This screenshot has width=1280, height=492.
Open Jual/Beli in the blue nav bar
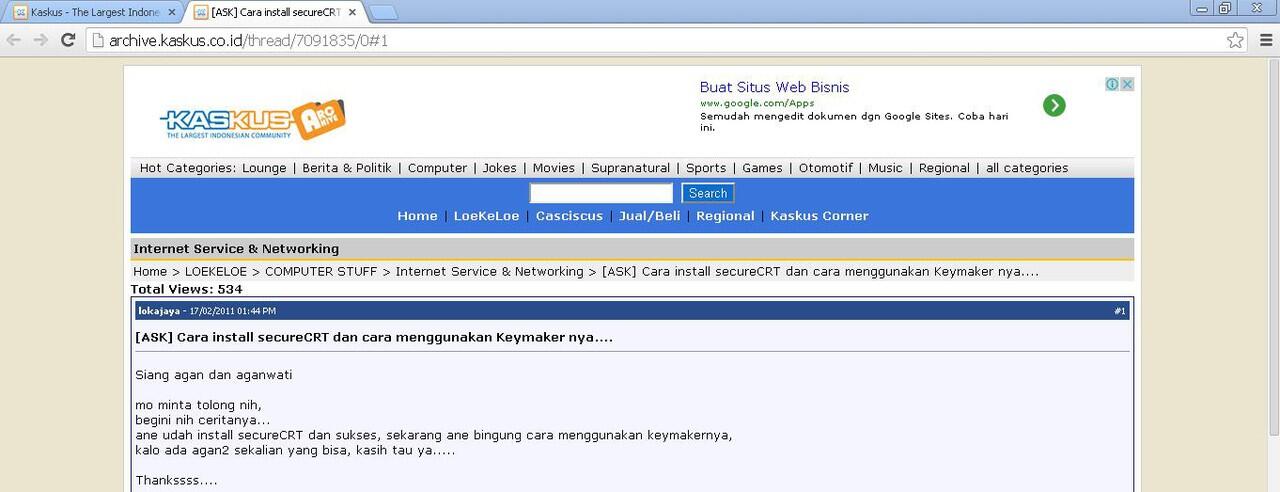pos(650,216)
